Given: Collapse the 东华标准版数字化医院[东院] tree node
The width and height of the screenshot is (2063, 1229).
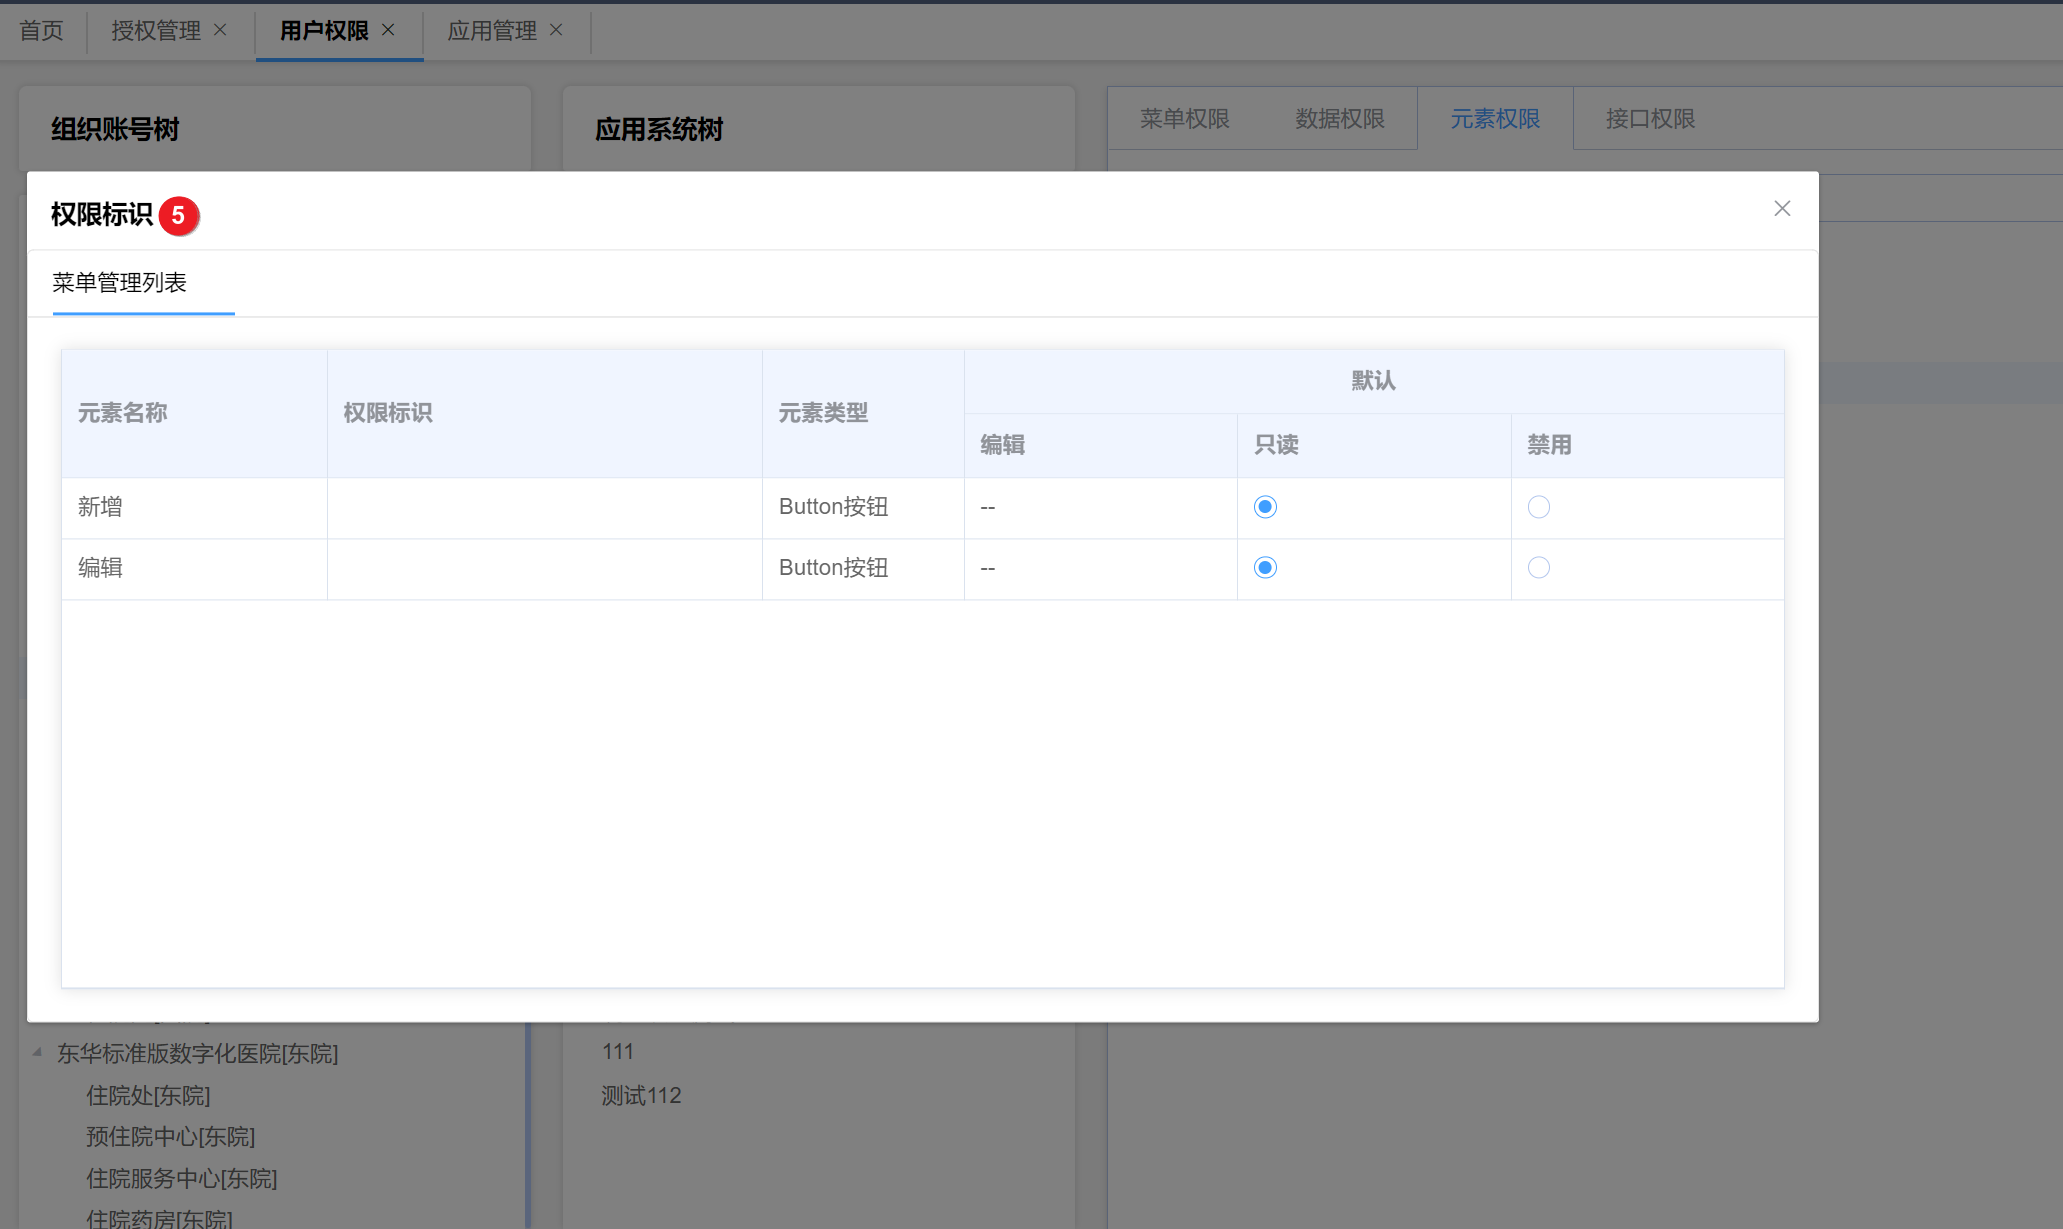Looking at the screenshot, I should [x=37, y=1052].
